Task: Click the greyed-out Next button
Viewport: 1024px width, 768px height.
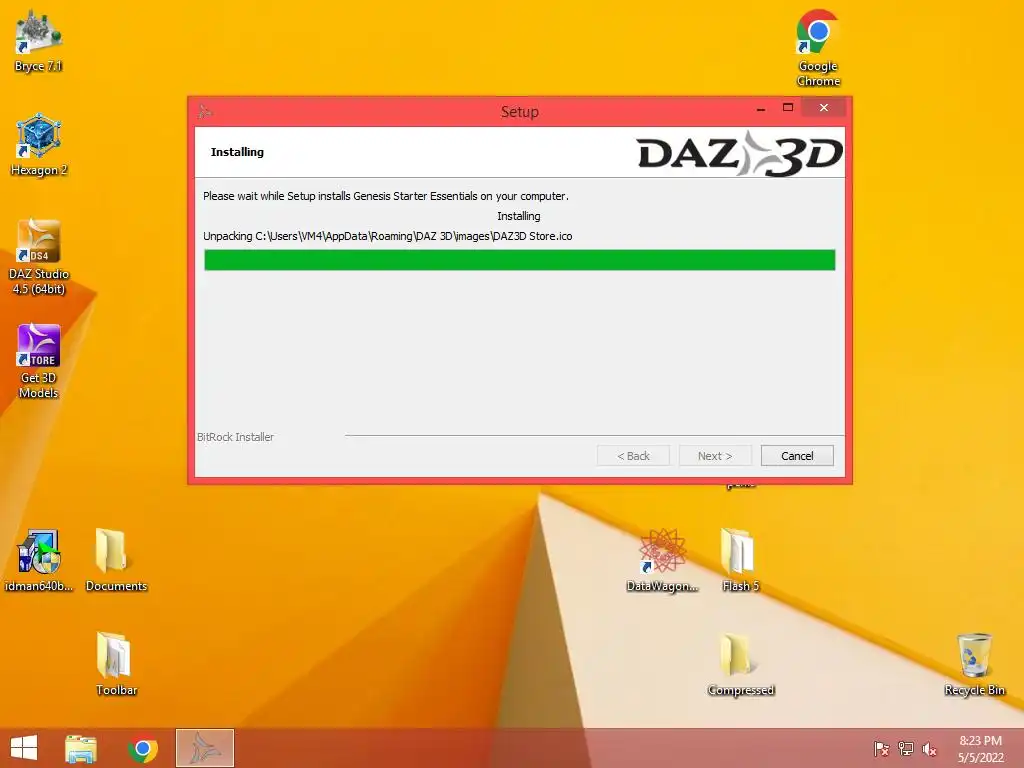Action: coord(715,456)
